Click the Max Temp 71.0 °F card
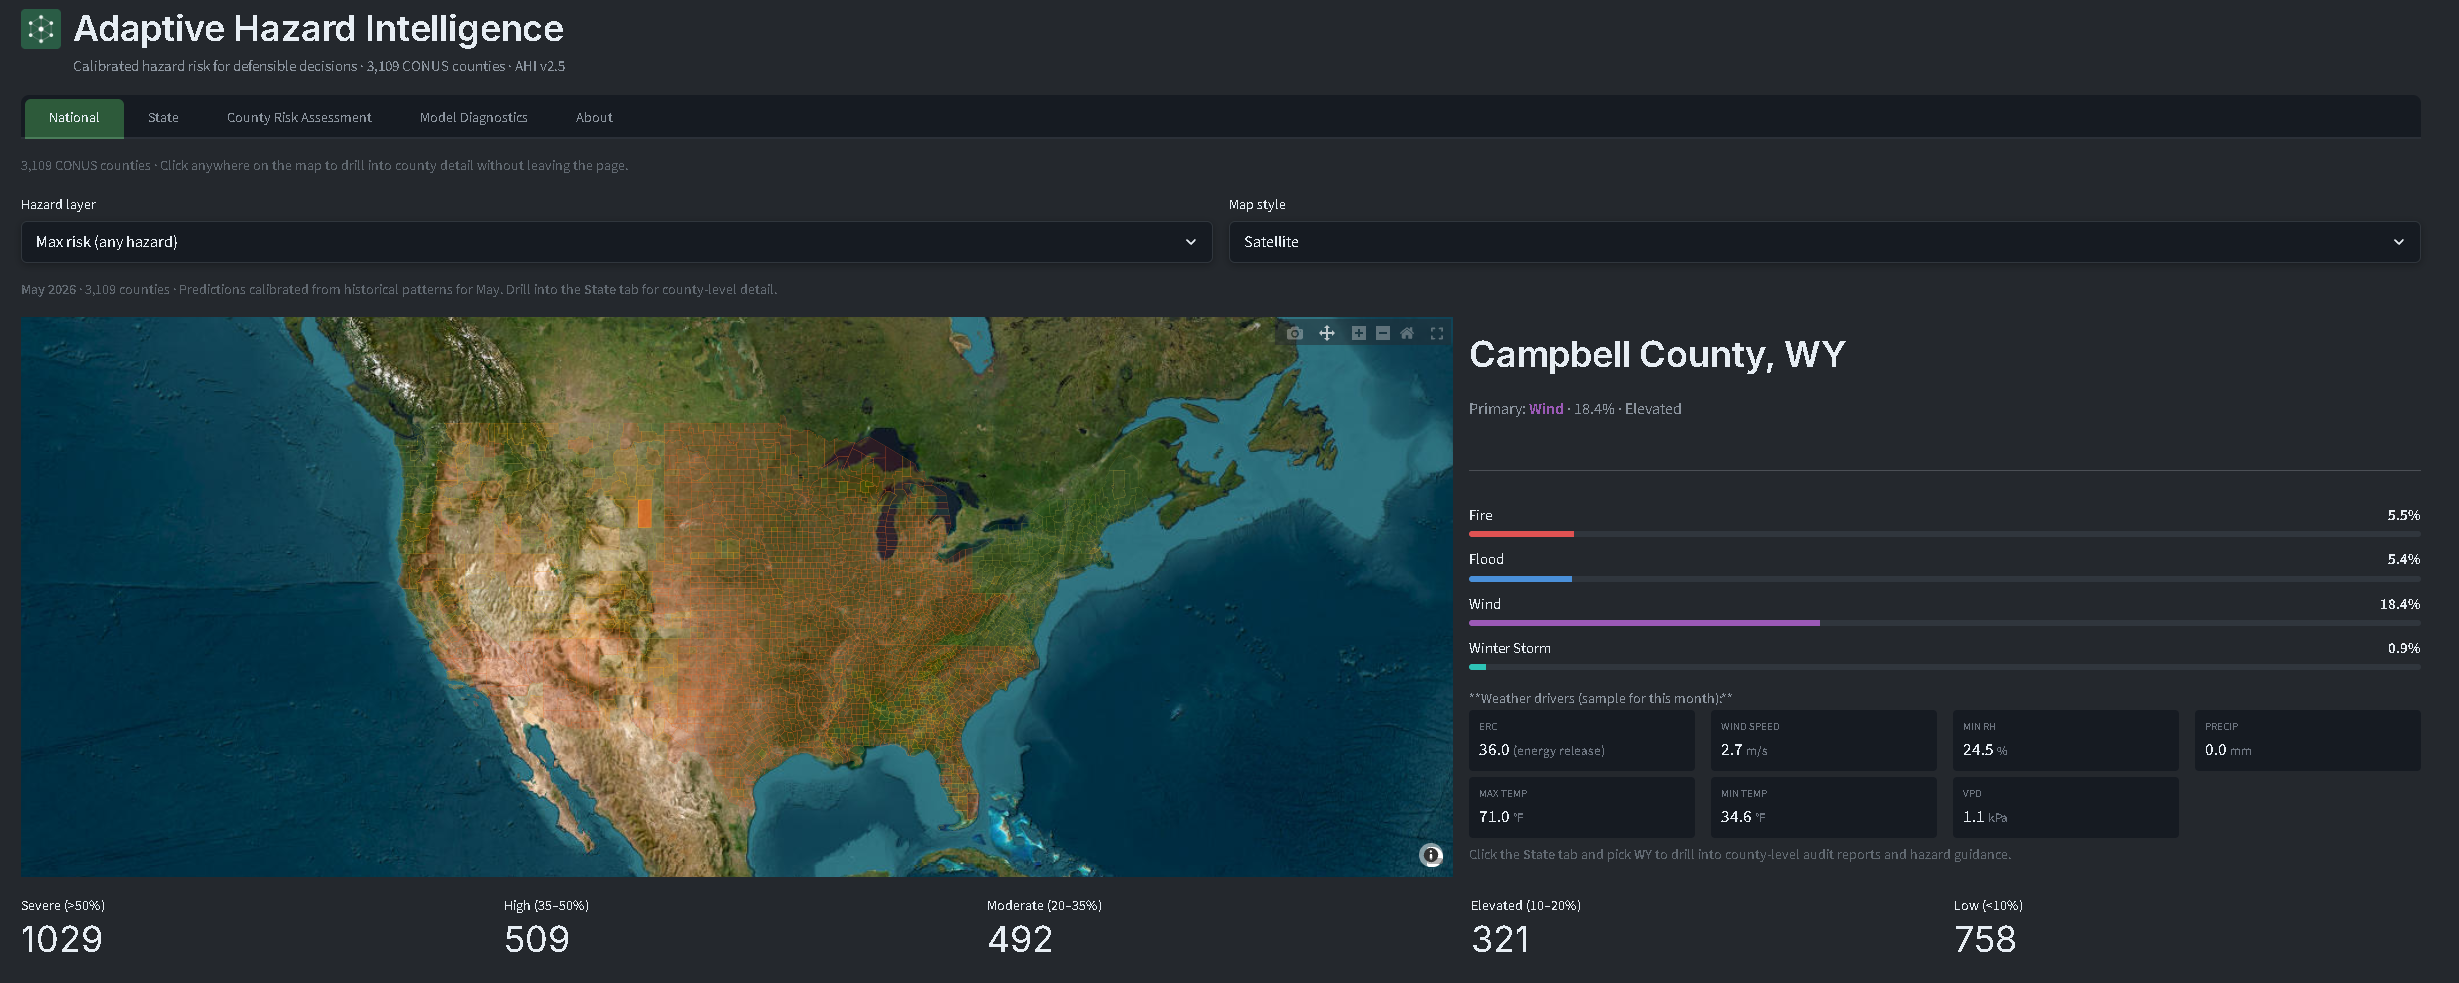The image size is (2459, 983). tap(1581, 807)
